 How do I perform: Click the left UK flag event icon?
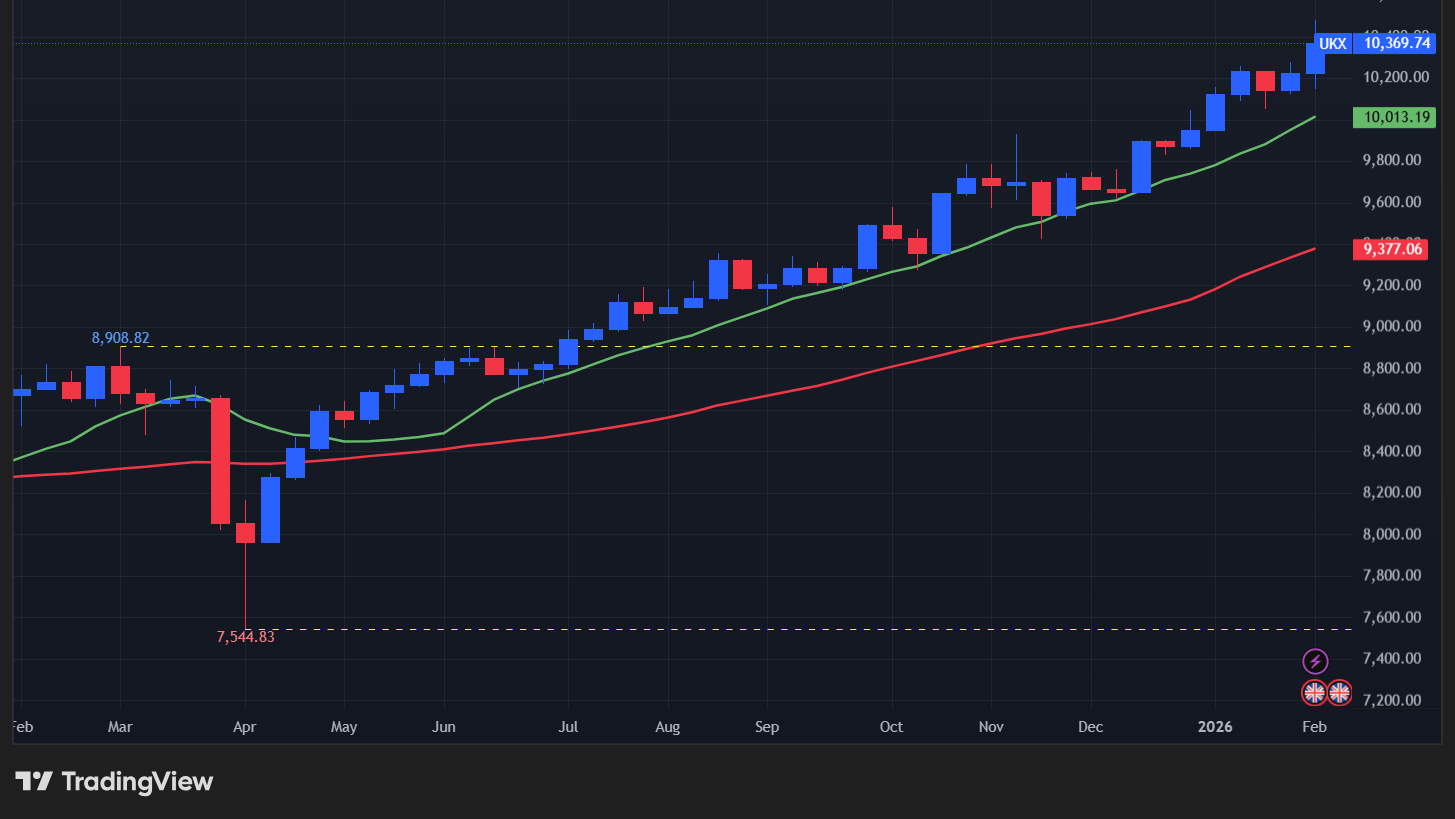click(x=1314, y=691)
